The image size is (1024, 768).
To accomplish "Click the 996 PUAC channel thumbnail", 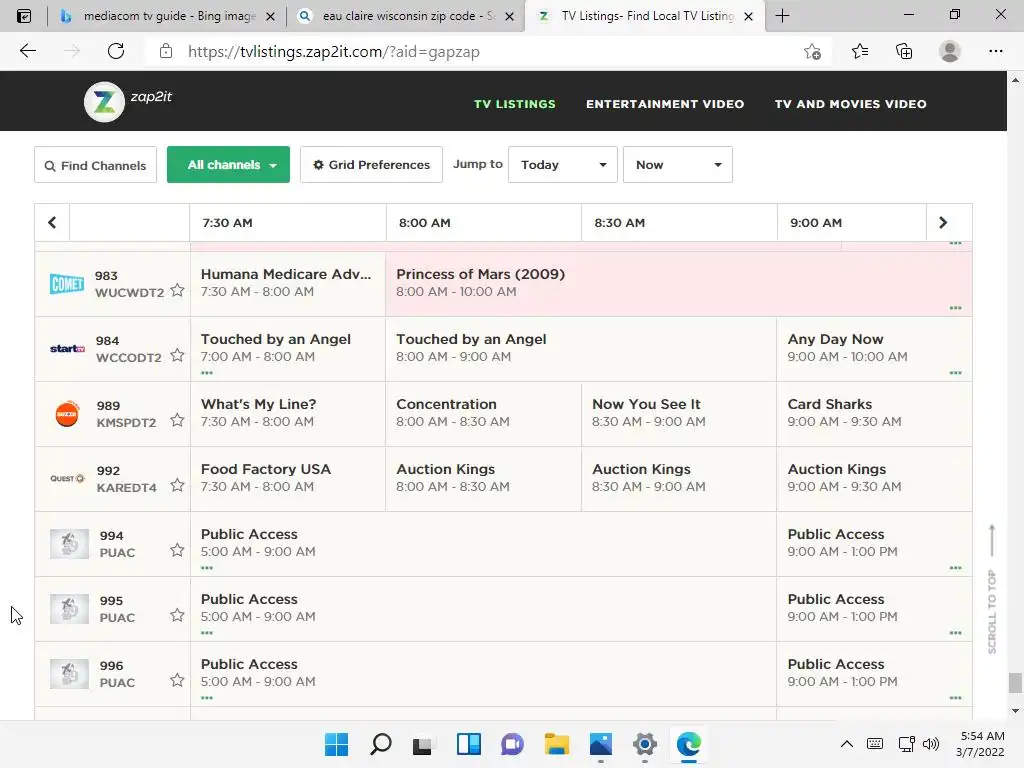I will coord(69,674).
